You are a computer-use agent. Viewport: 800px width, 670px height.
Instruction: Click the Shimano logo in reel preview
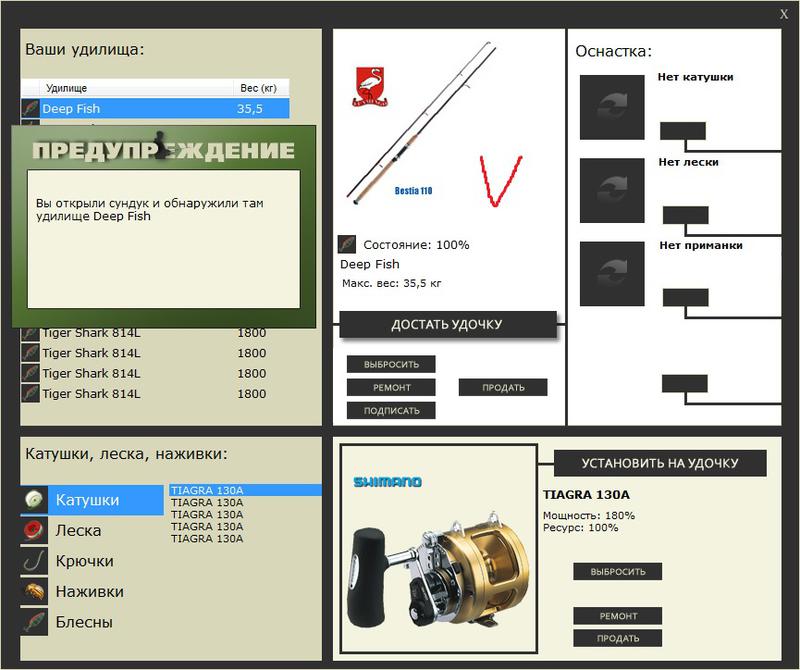click(388, 482)
